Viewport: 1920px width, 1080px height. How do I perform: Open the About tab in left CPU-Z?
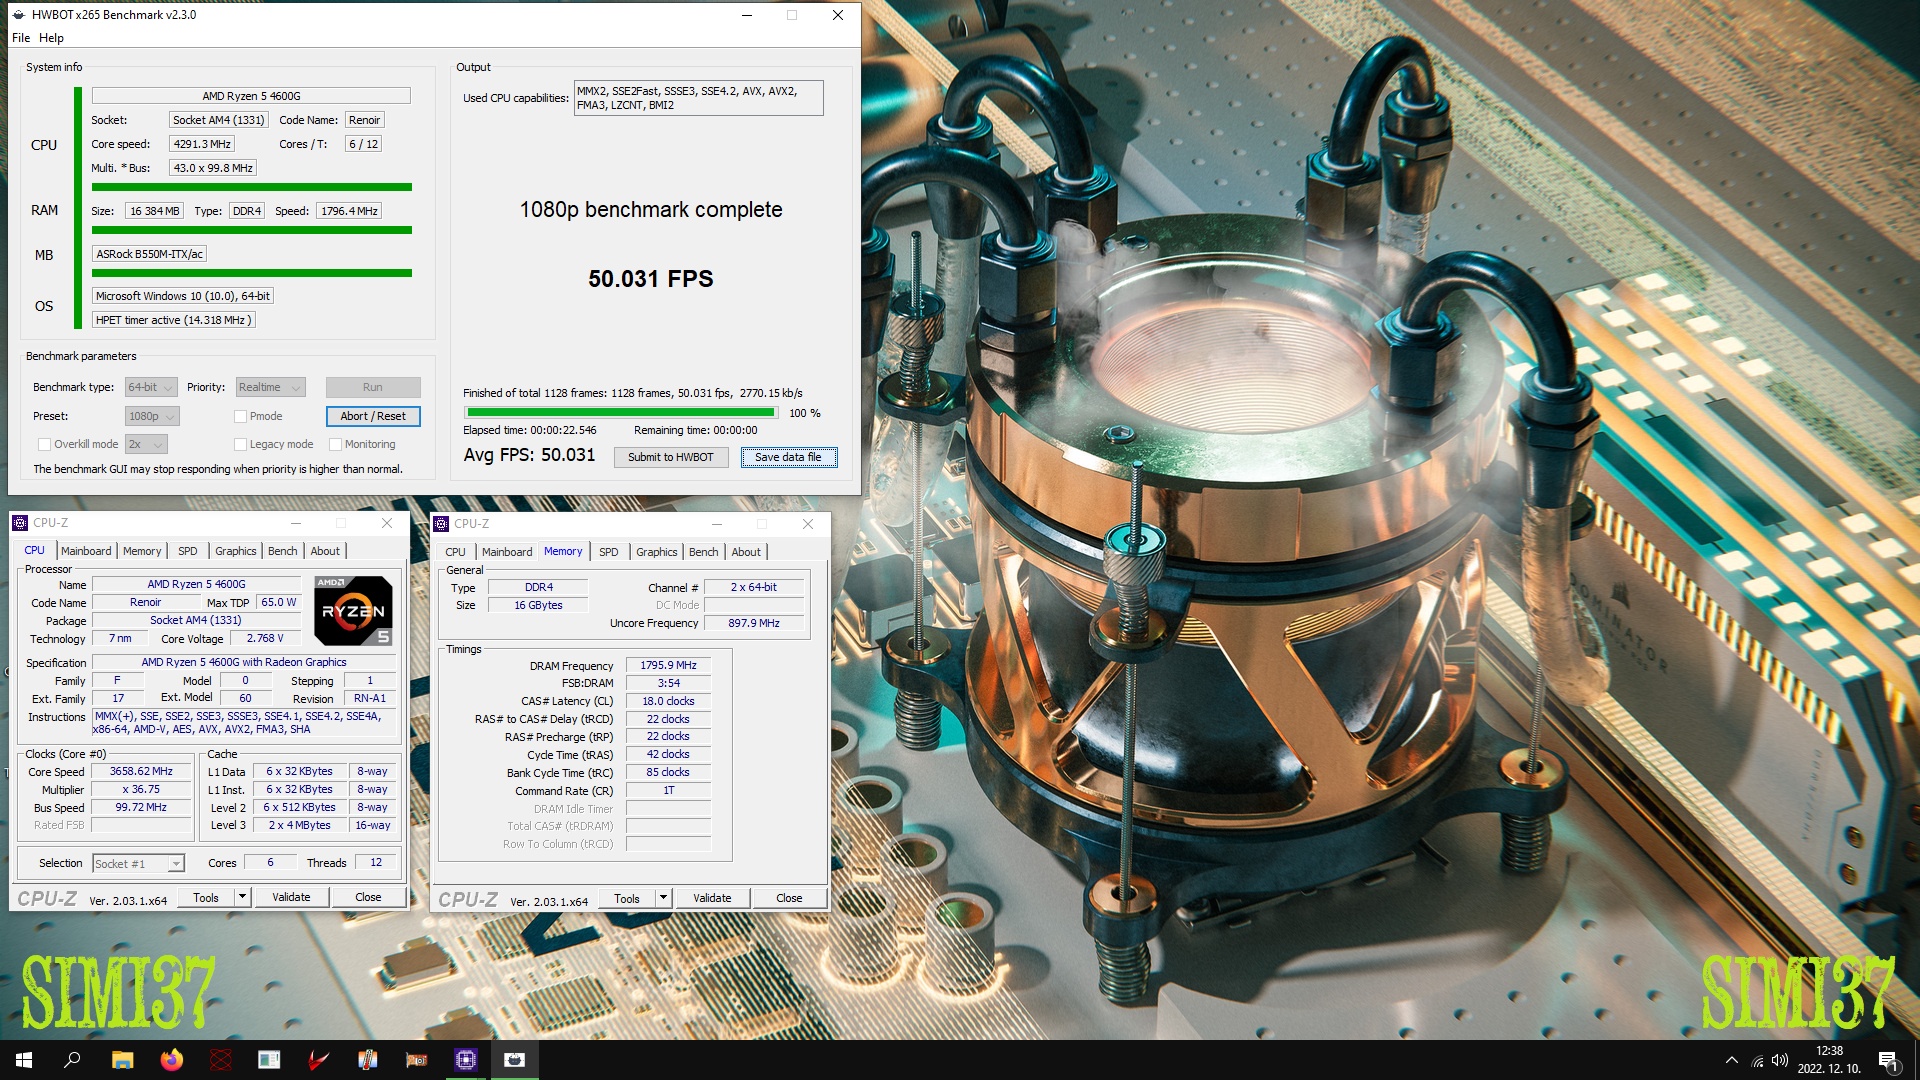click(325, 551)
